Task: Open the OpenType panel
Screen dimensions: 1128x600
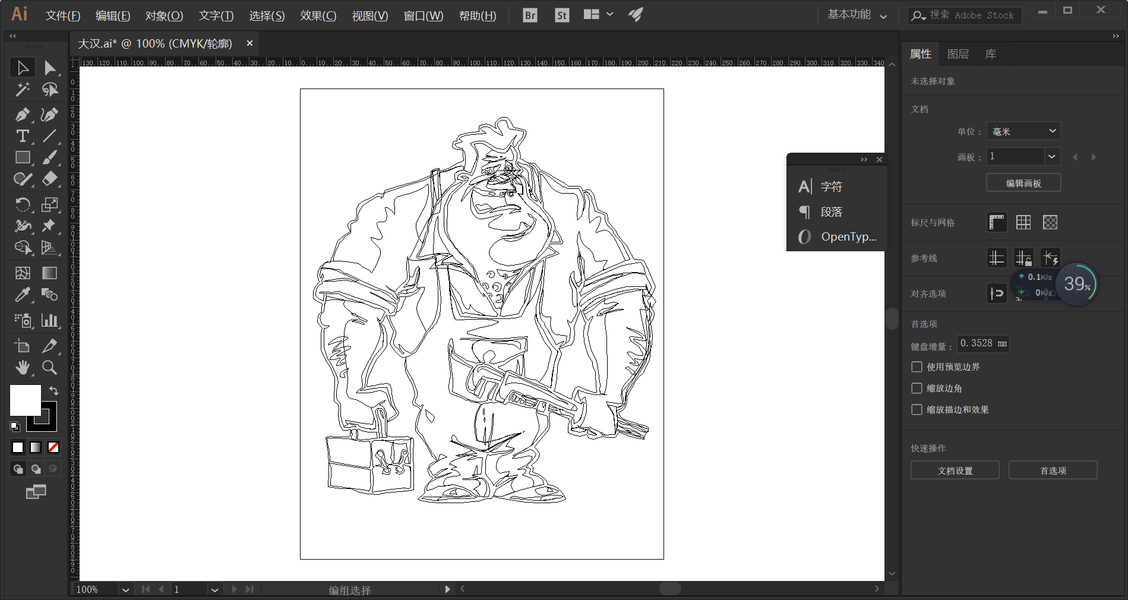Action: click(836, 237)
